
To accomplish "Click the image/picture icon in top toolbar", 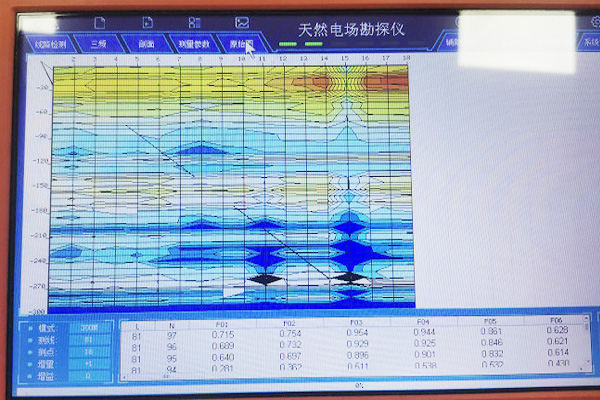I will click(x=241, y=22).
